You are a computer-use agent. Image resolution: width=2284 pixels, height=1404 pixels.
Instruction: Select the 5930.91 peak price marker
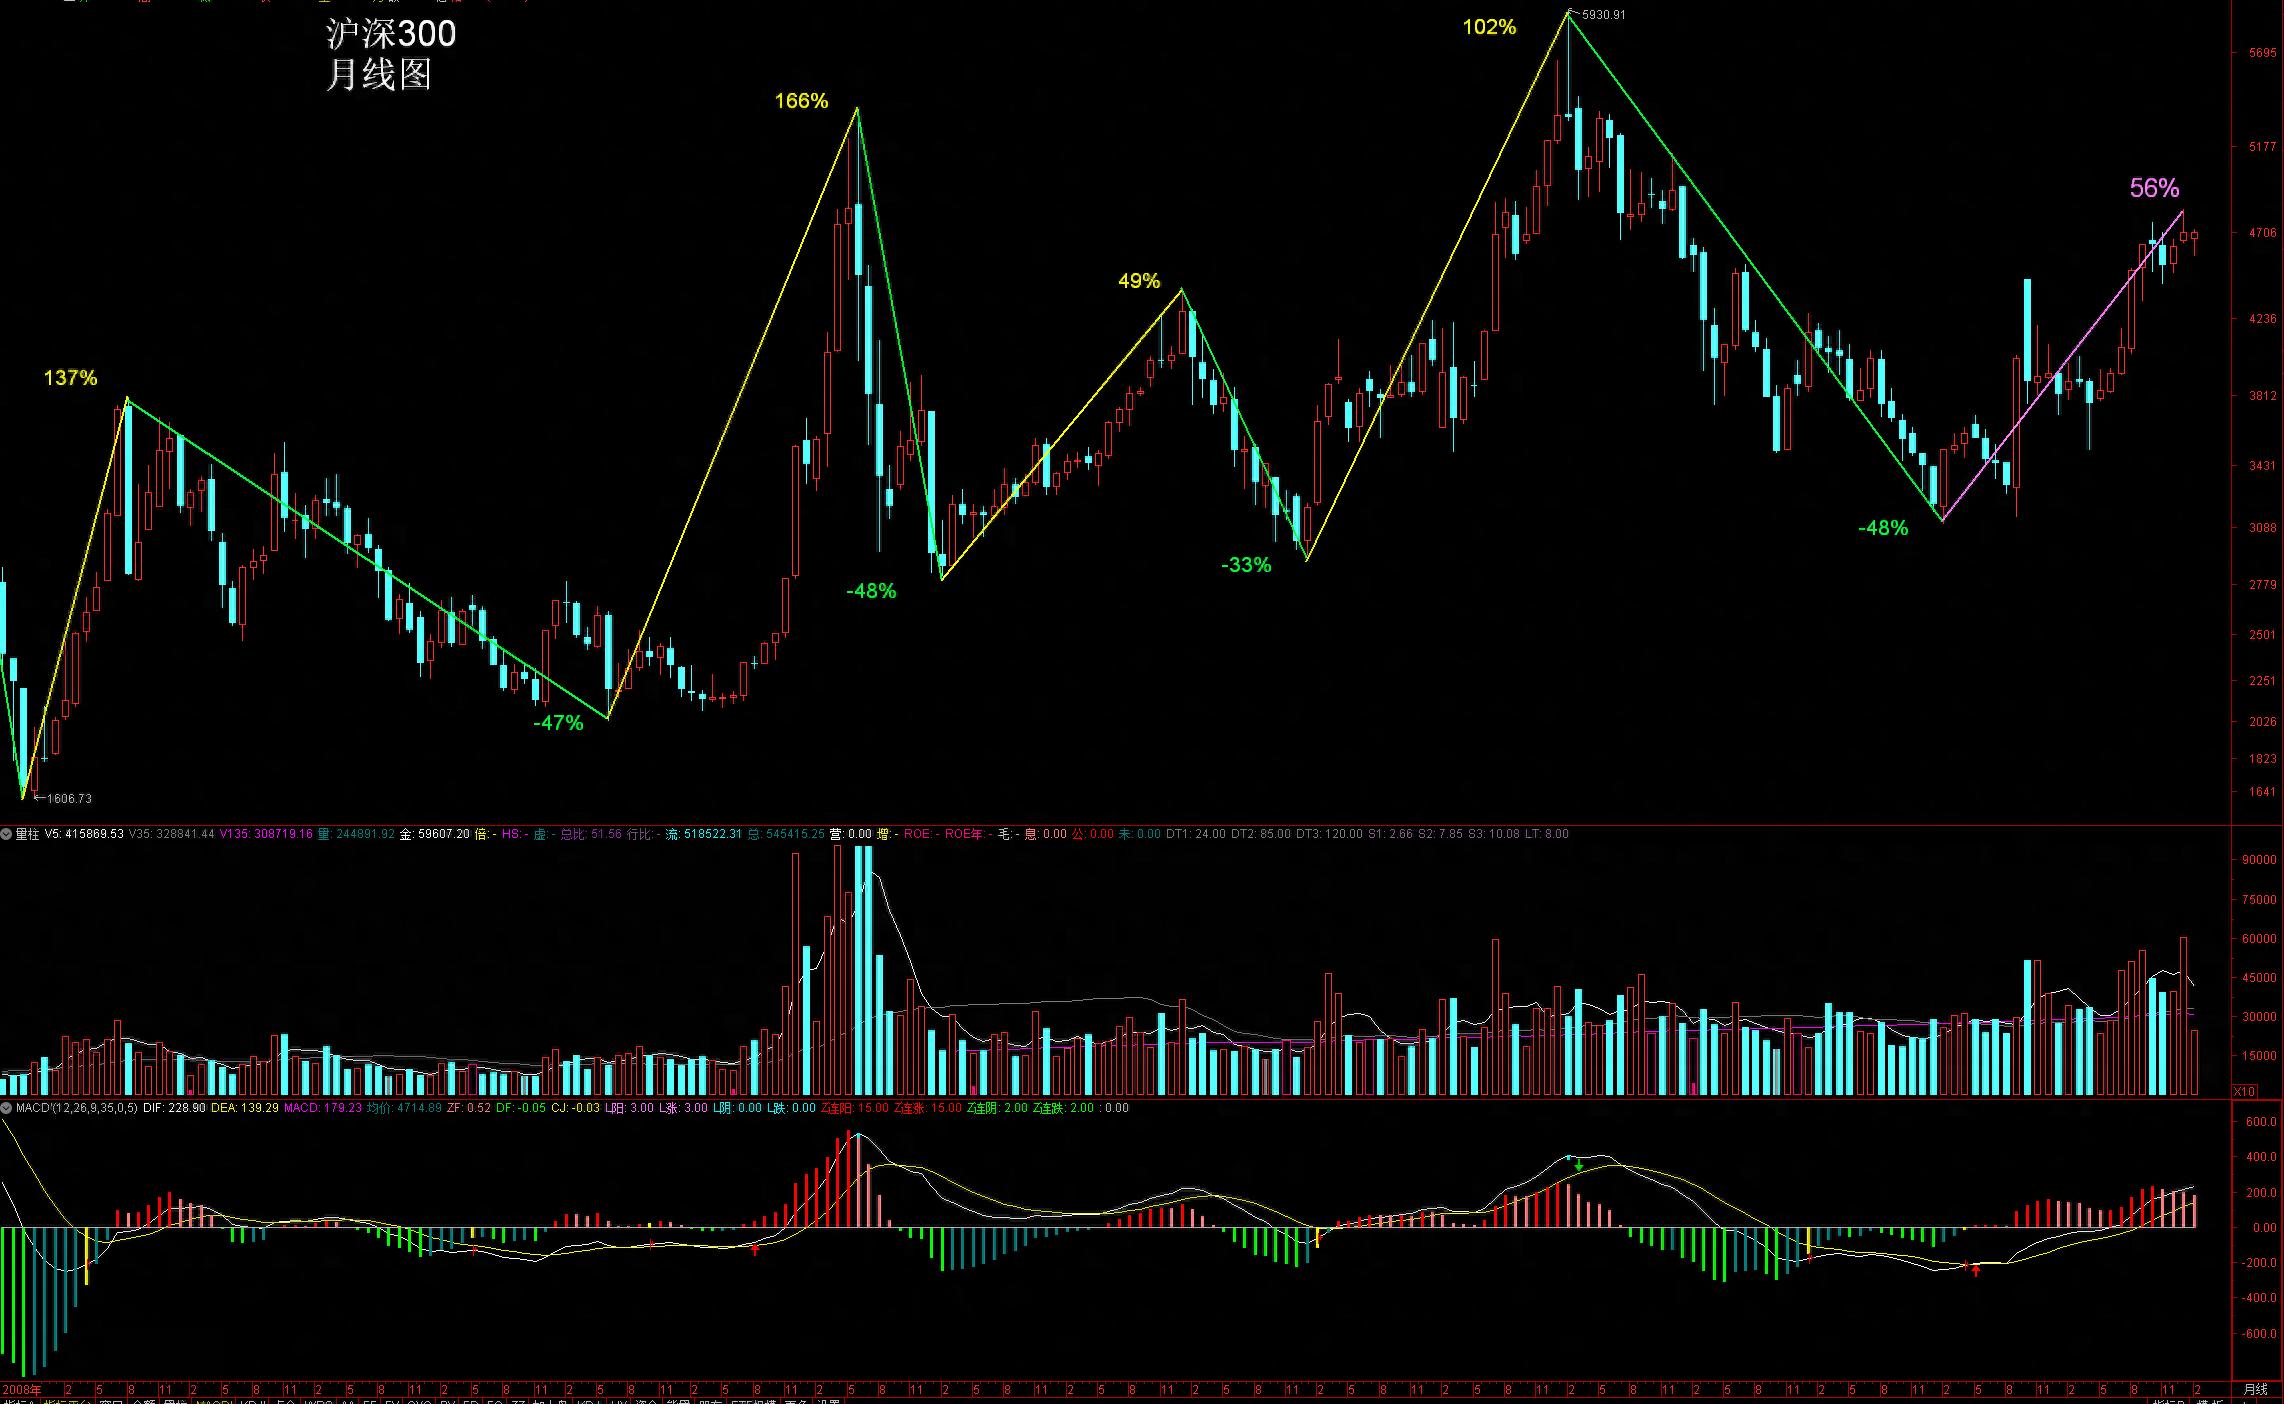(1603, 15)
